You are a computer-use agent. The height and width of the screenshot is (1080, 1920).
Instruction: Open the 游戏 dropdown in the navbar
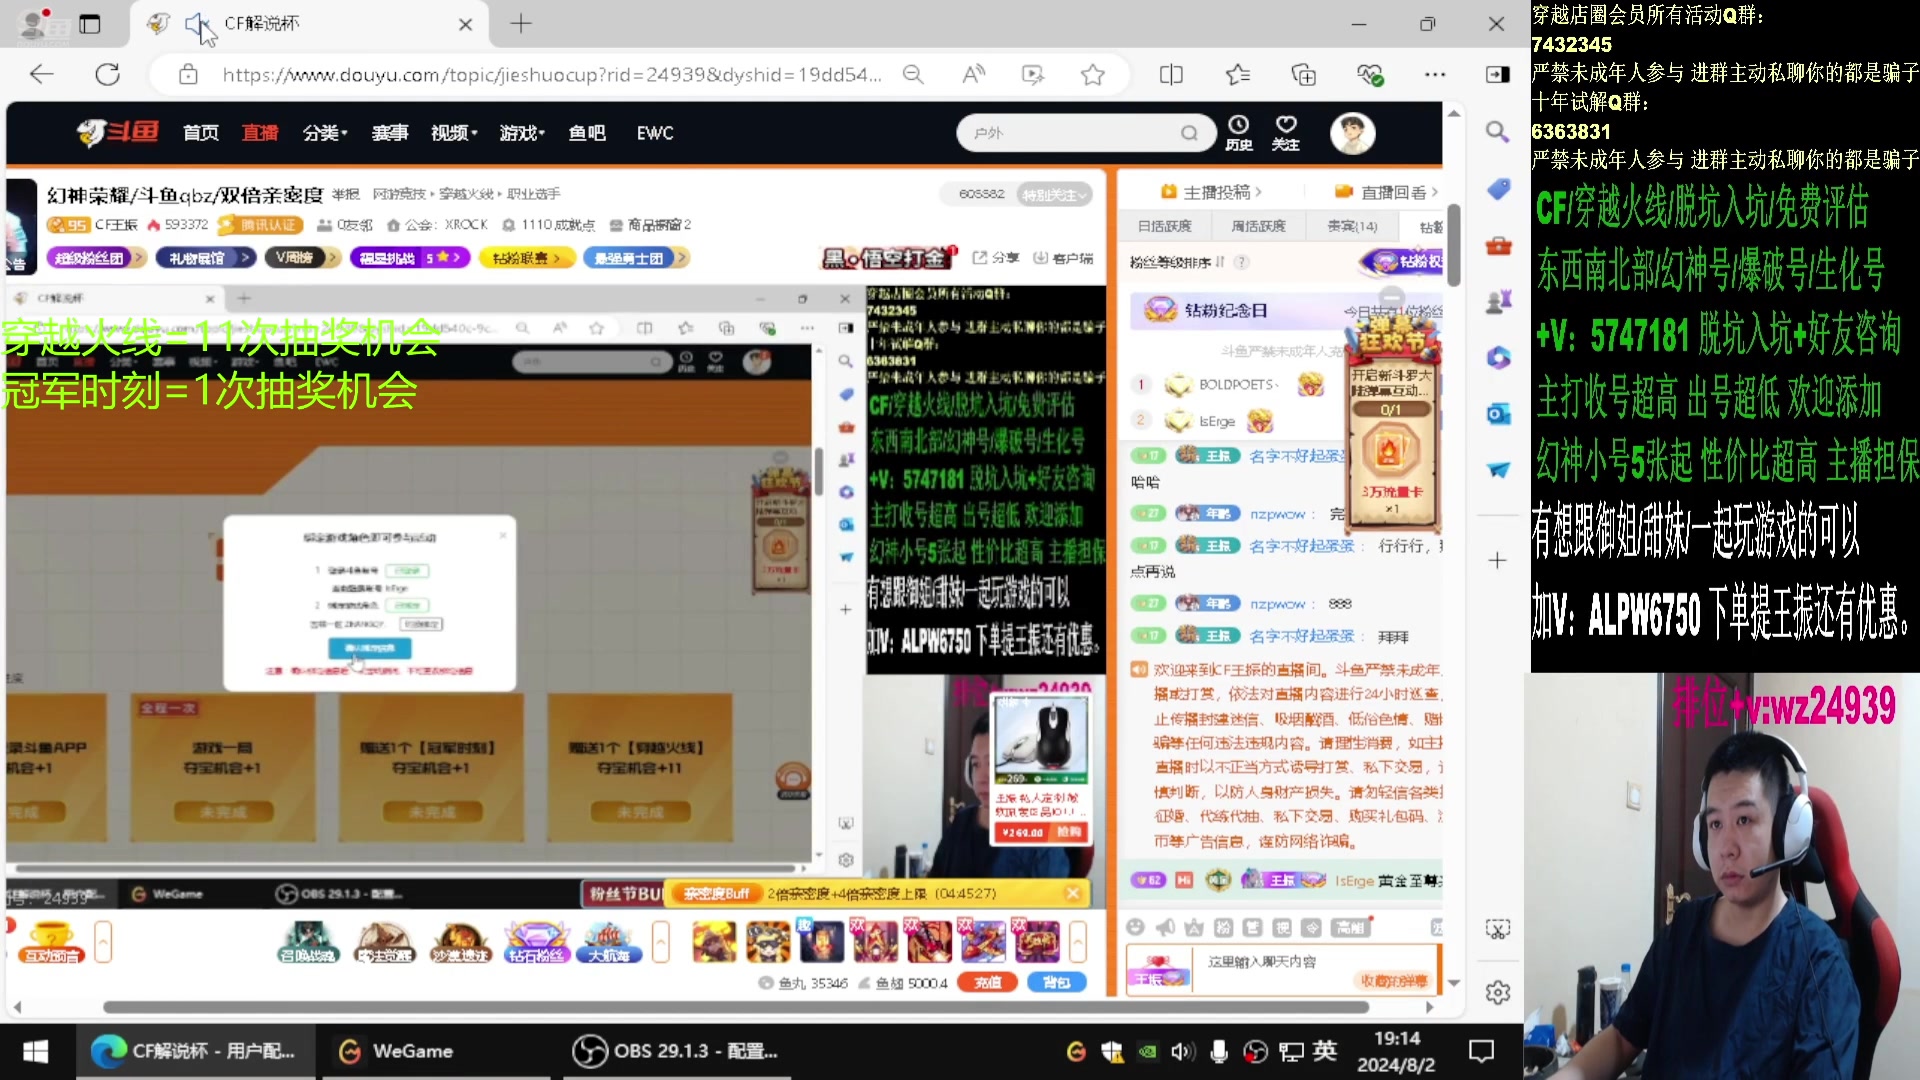517,133
